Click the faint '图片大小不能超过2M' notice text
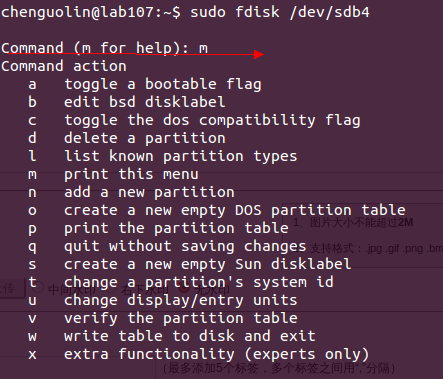Viewport: 443px width, 379px height. (x=362, y=222)
